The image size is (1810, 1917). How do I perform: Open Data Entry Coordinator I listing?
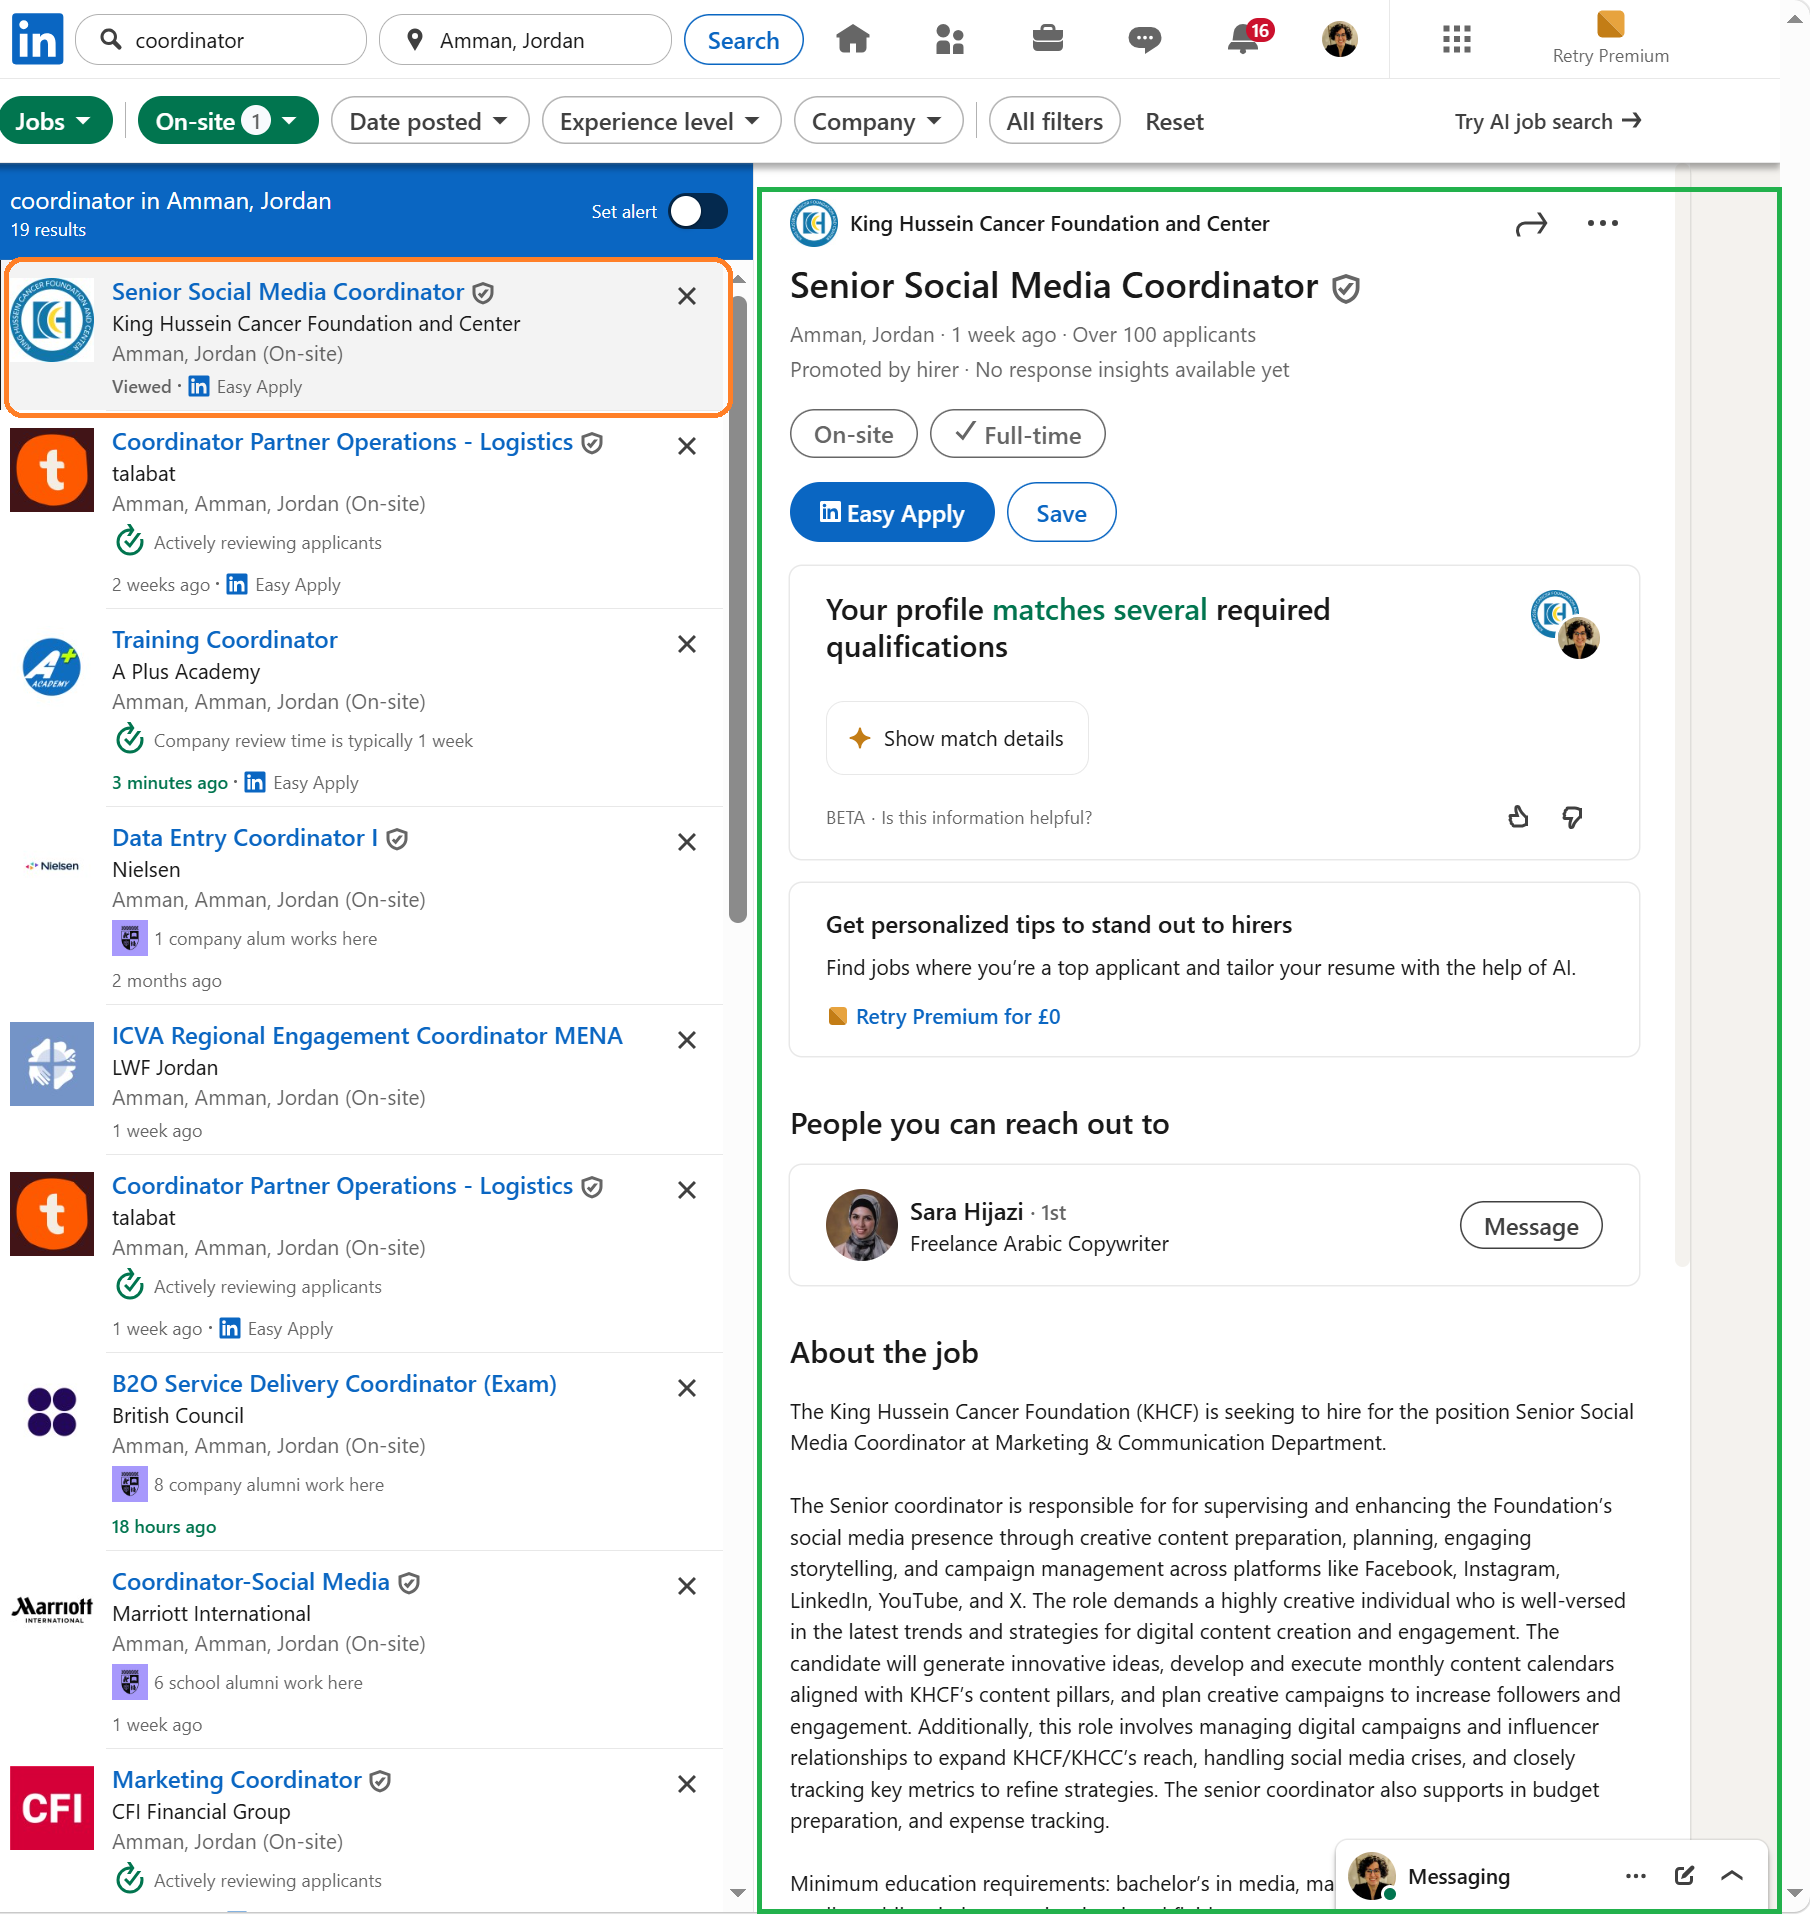coord(245,838)
